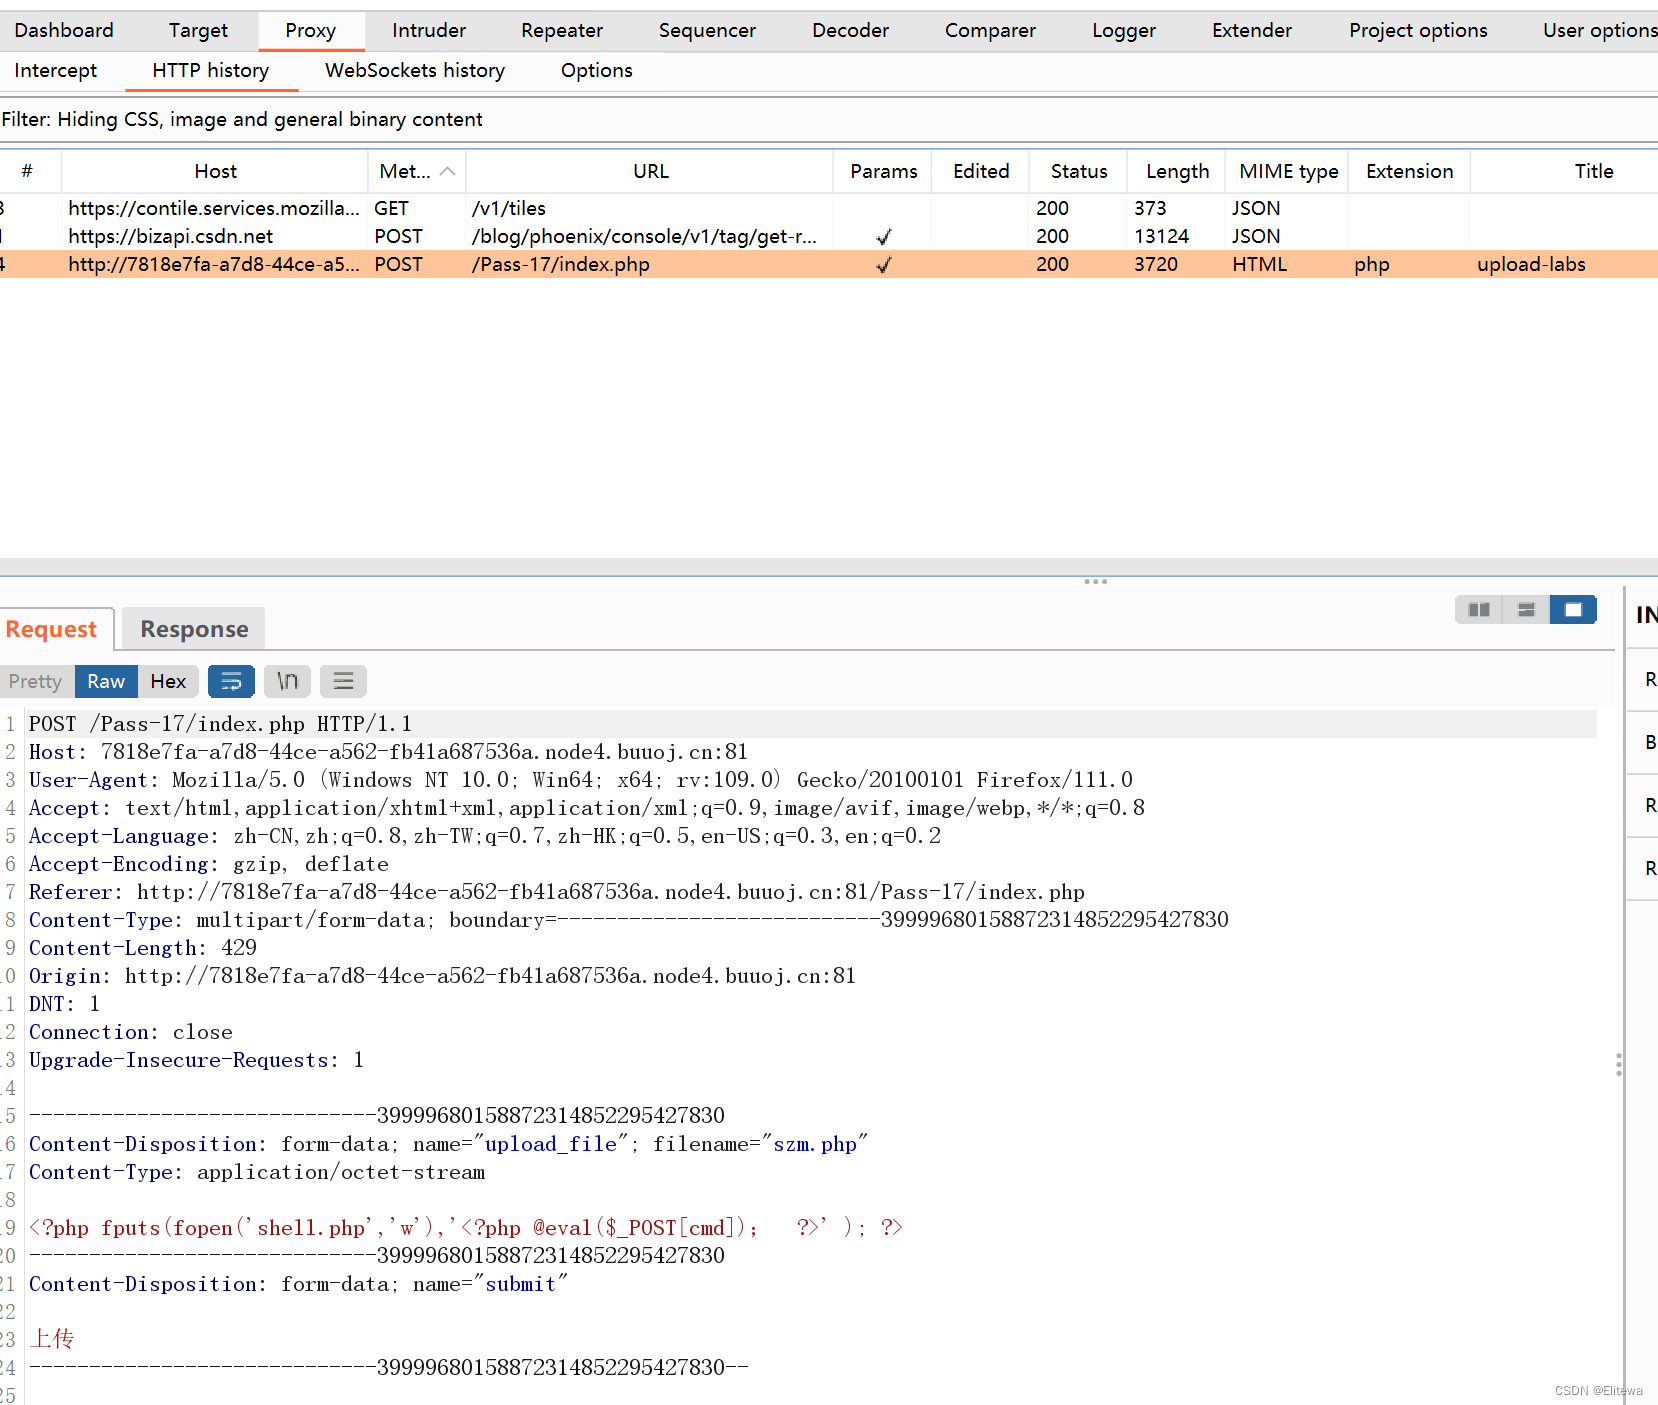This screenshot has height=1405, width=1658.
Task: Sort history by URL column
Action: tap(650, 171)
